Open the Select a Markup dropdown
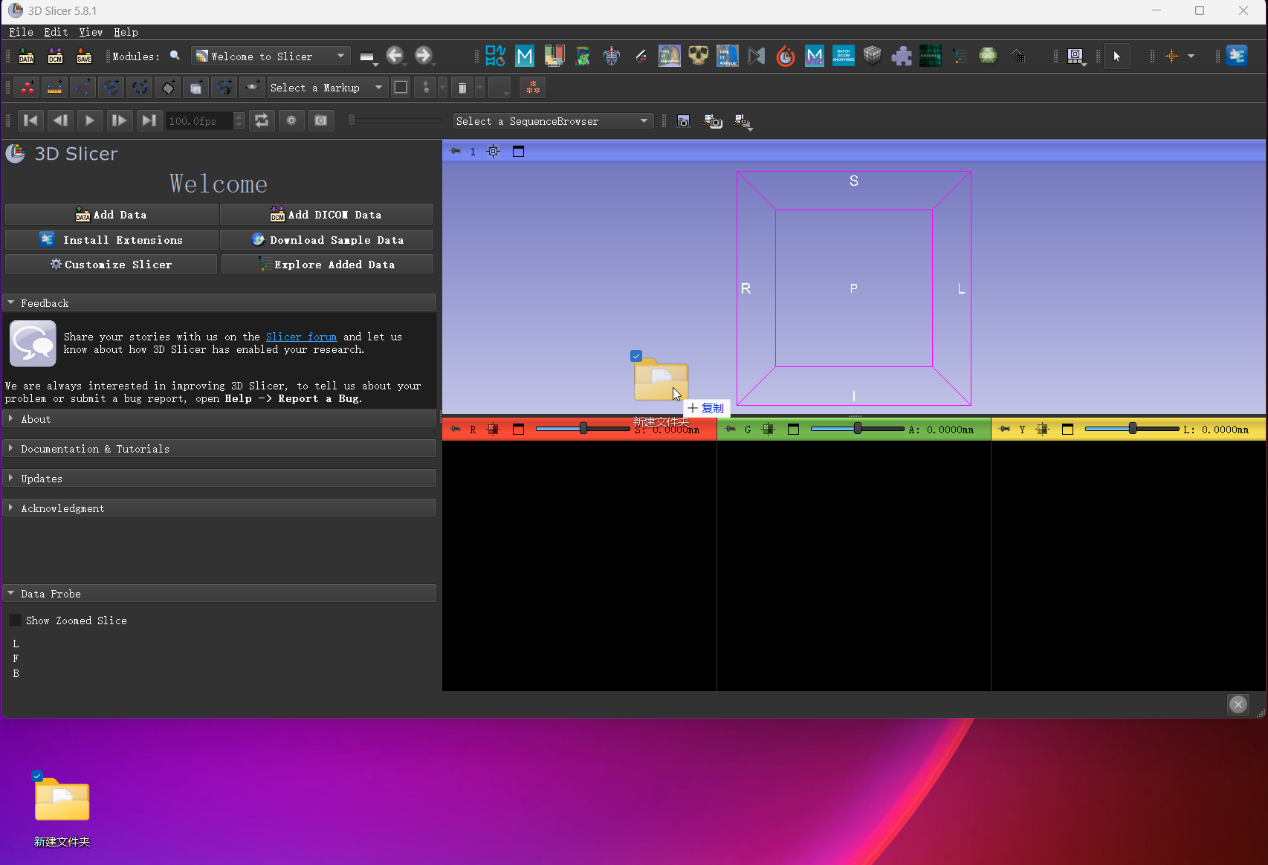1268x865 pixels. tap(328, 88)
